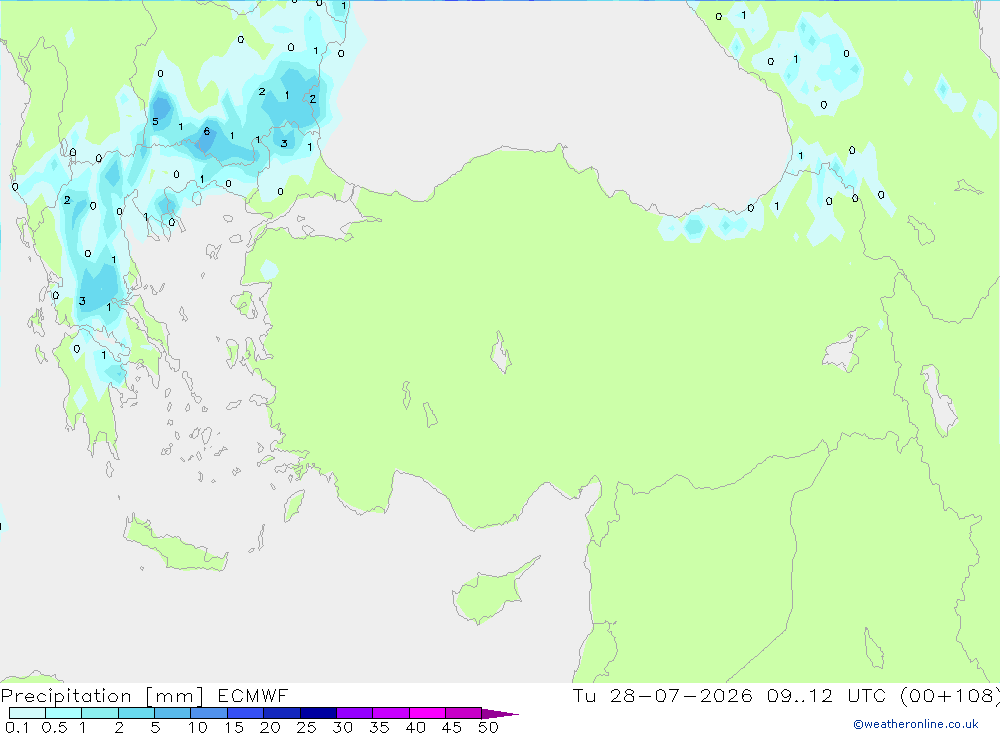Click the "40" legend scale label
Viewport: 1000px width, 733px height.
coord(416,727)
